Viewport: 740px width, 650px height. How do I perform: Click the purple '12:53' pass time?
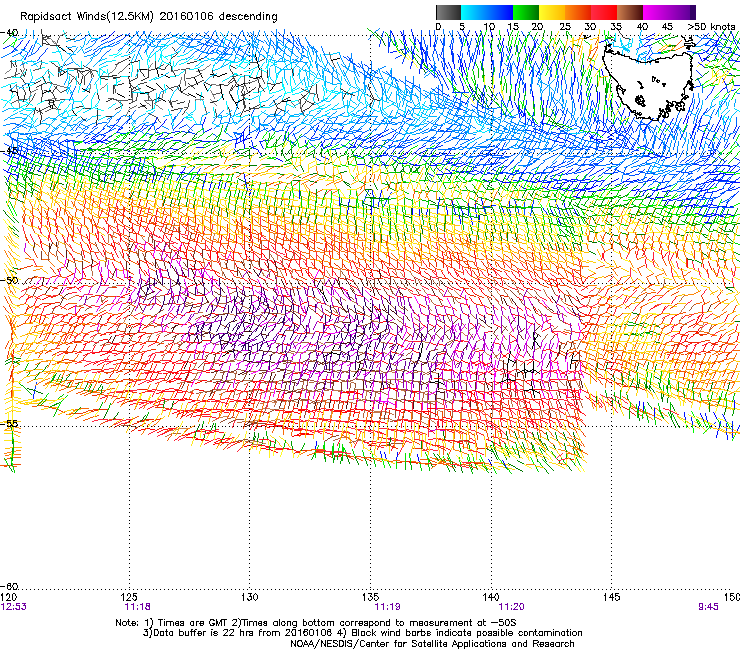(x=14, y=607)
